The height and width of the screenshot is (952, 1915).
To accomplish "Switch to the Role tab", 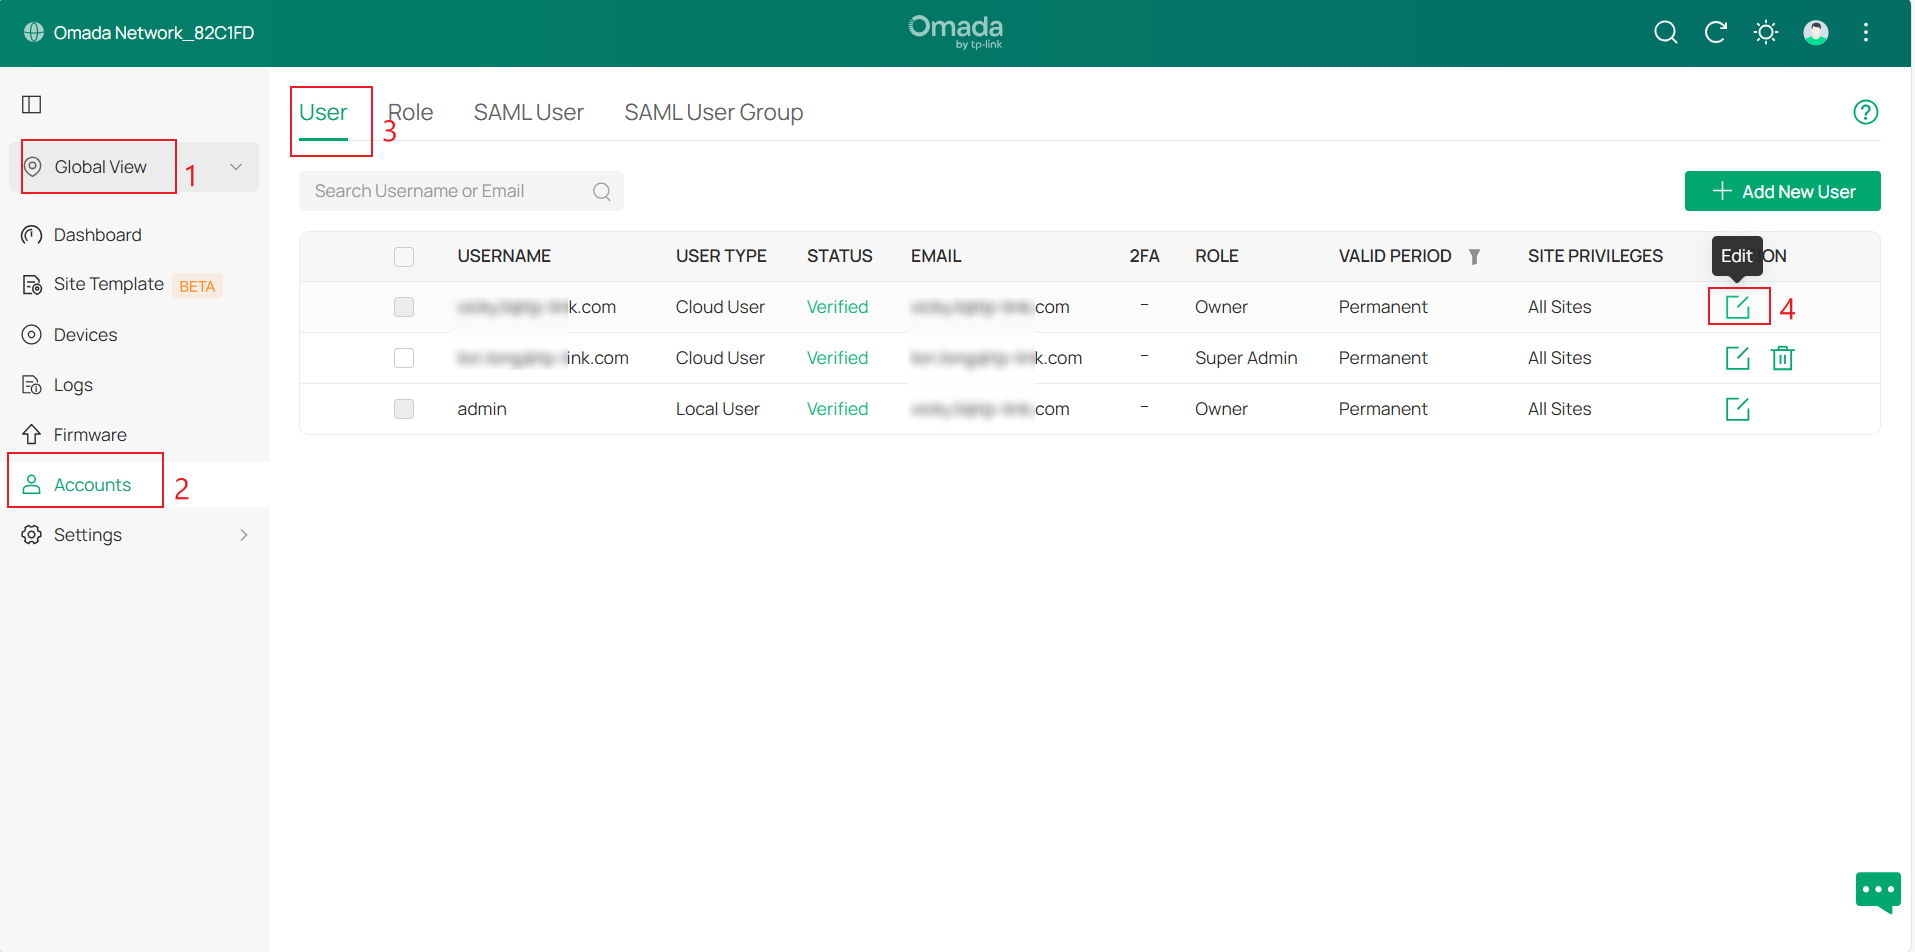I will pos(411,113).
